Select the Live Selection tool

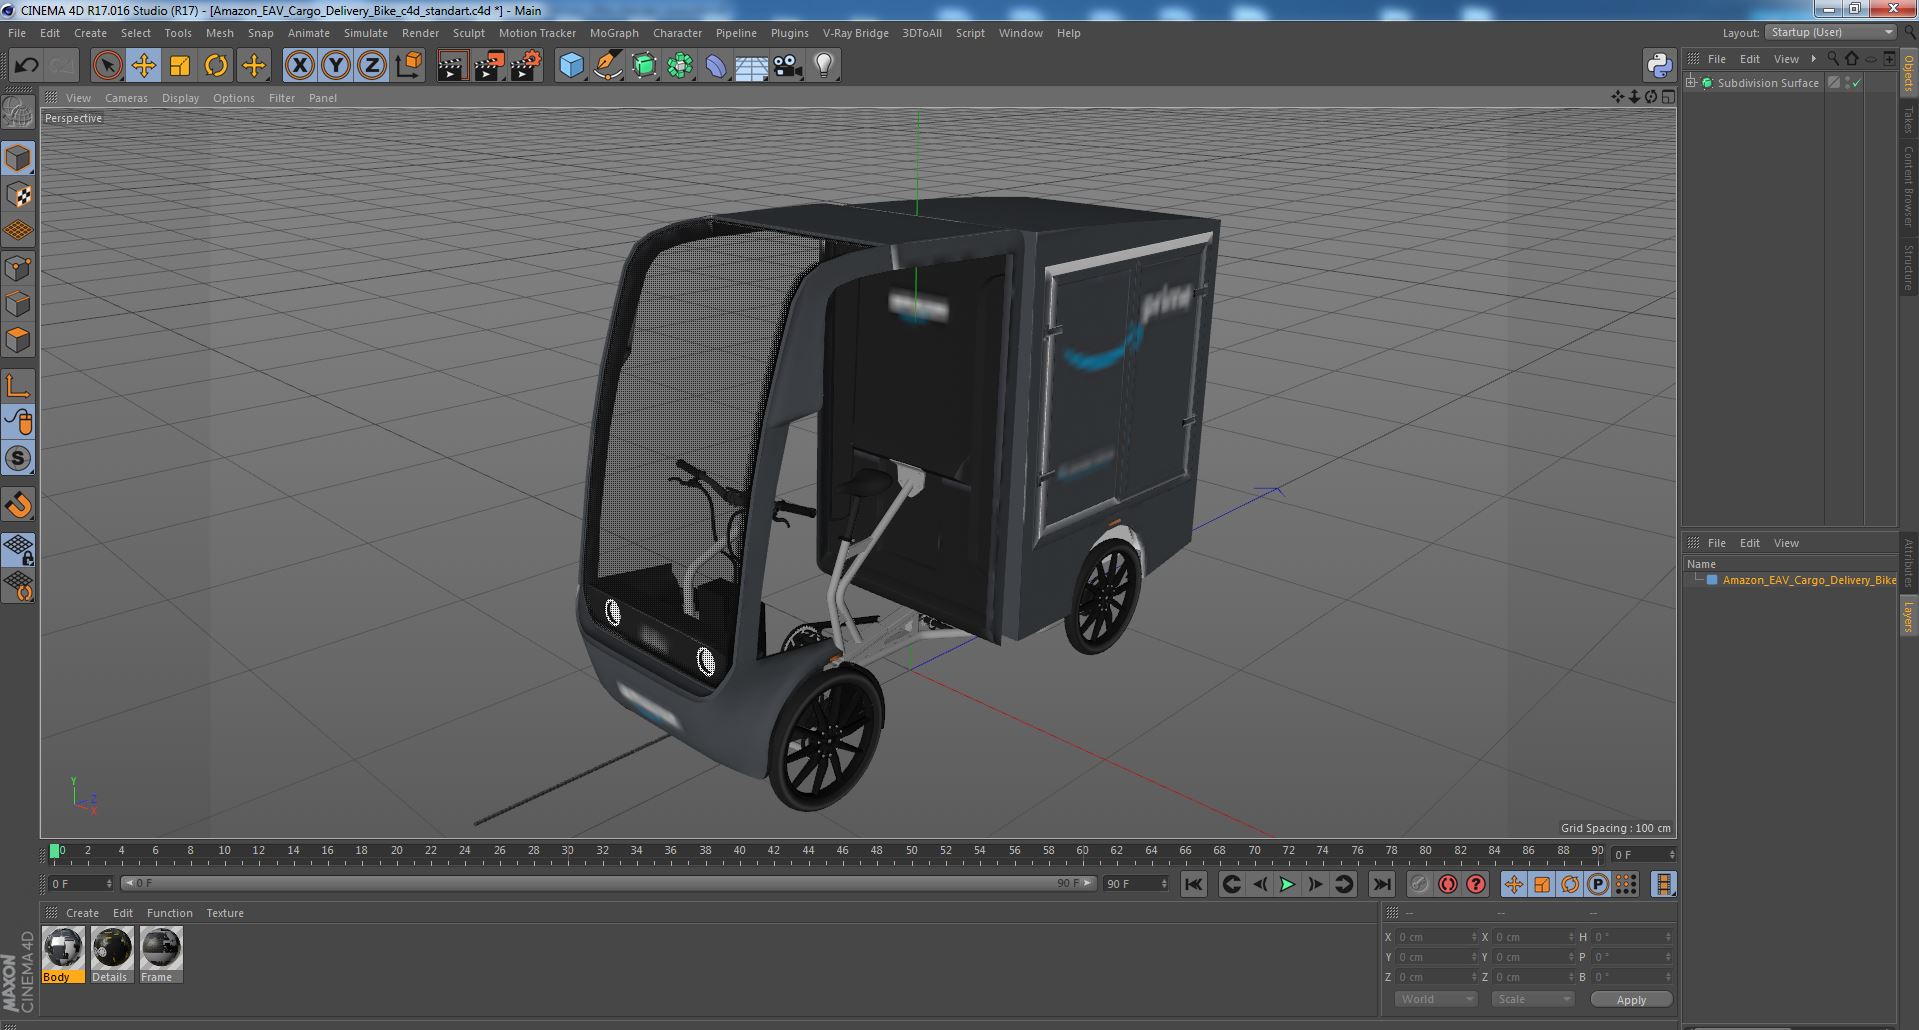107,66
